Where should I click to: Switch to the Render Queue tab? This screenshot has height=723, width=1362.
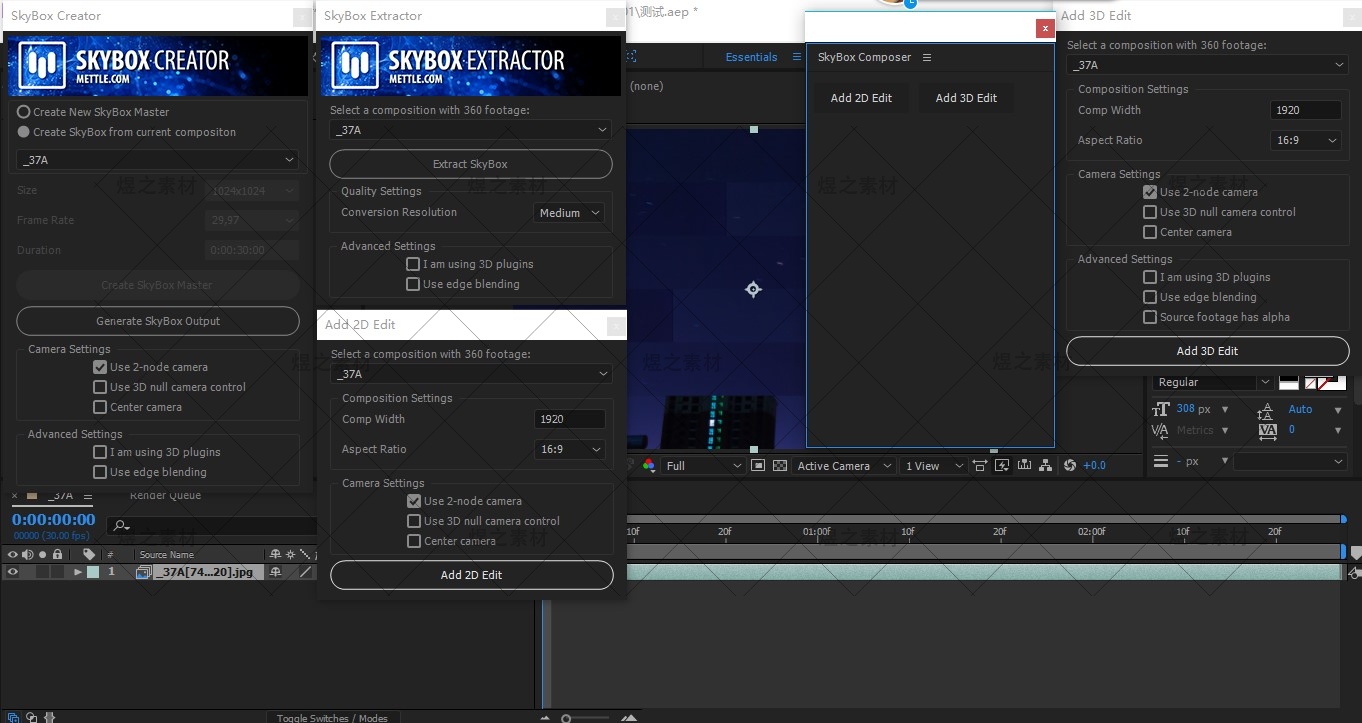click(x=165, y=495)
